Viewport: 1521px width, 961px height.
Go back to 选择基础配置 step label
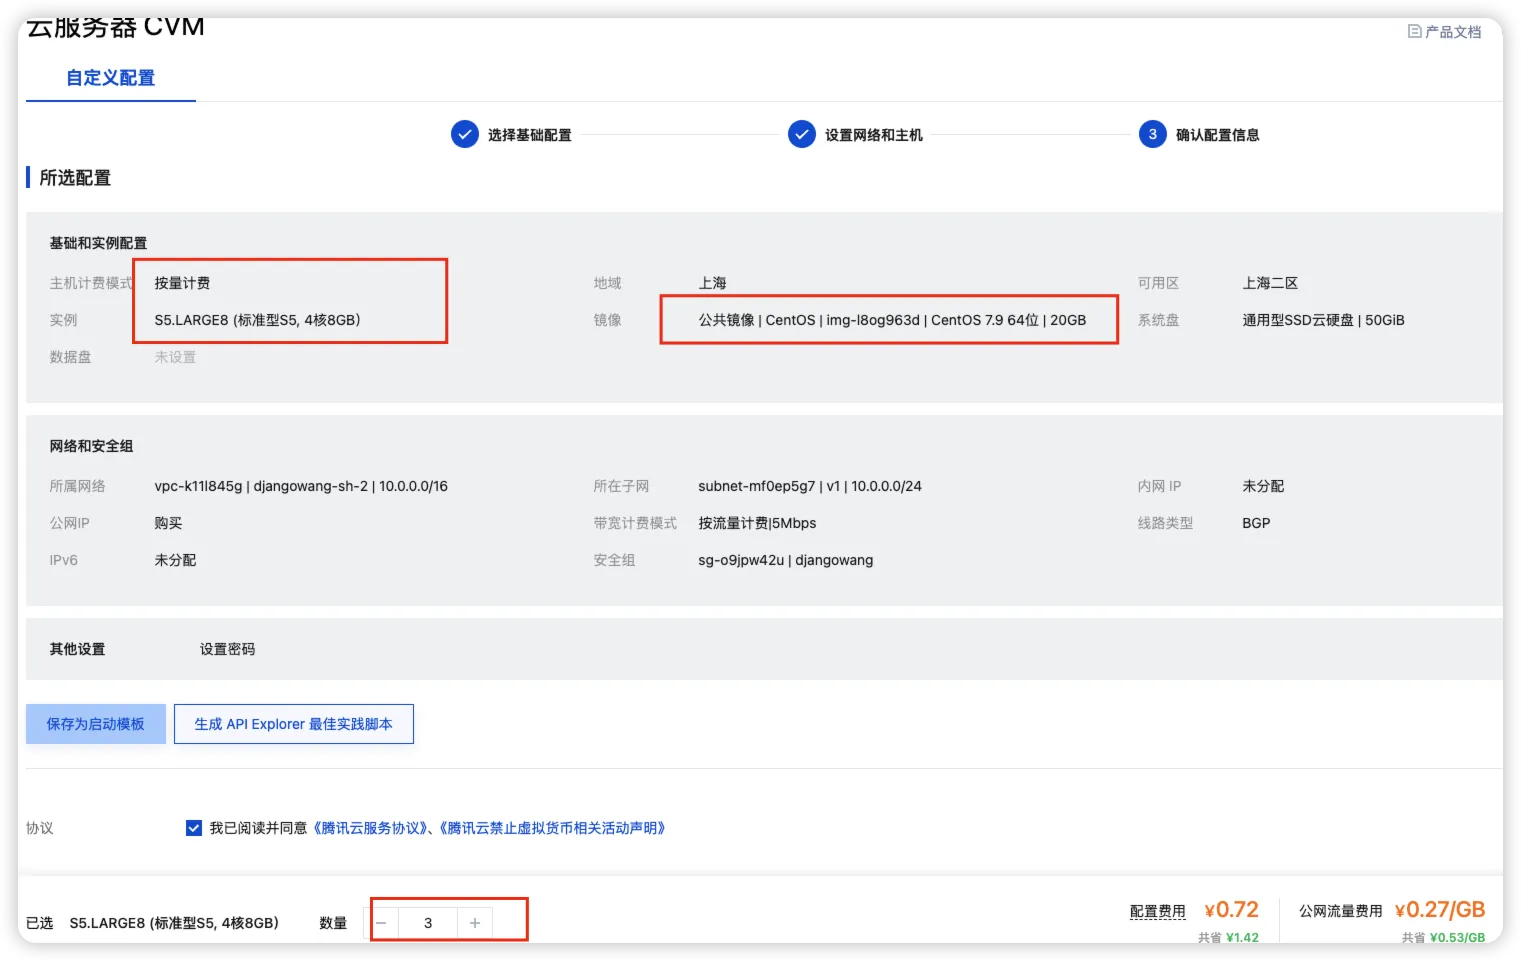tap(529, 135)
